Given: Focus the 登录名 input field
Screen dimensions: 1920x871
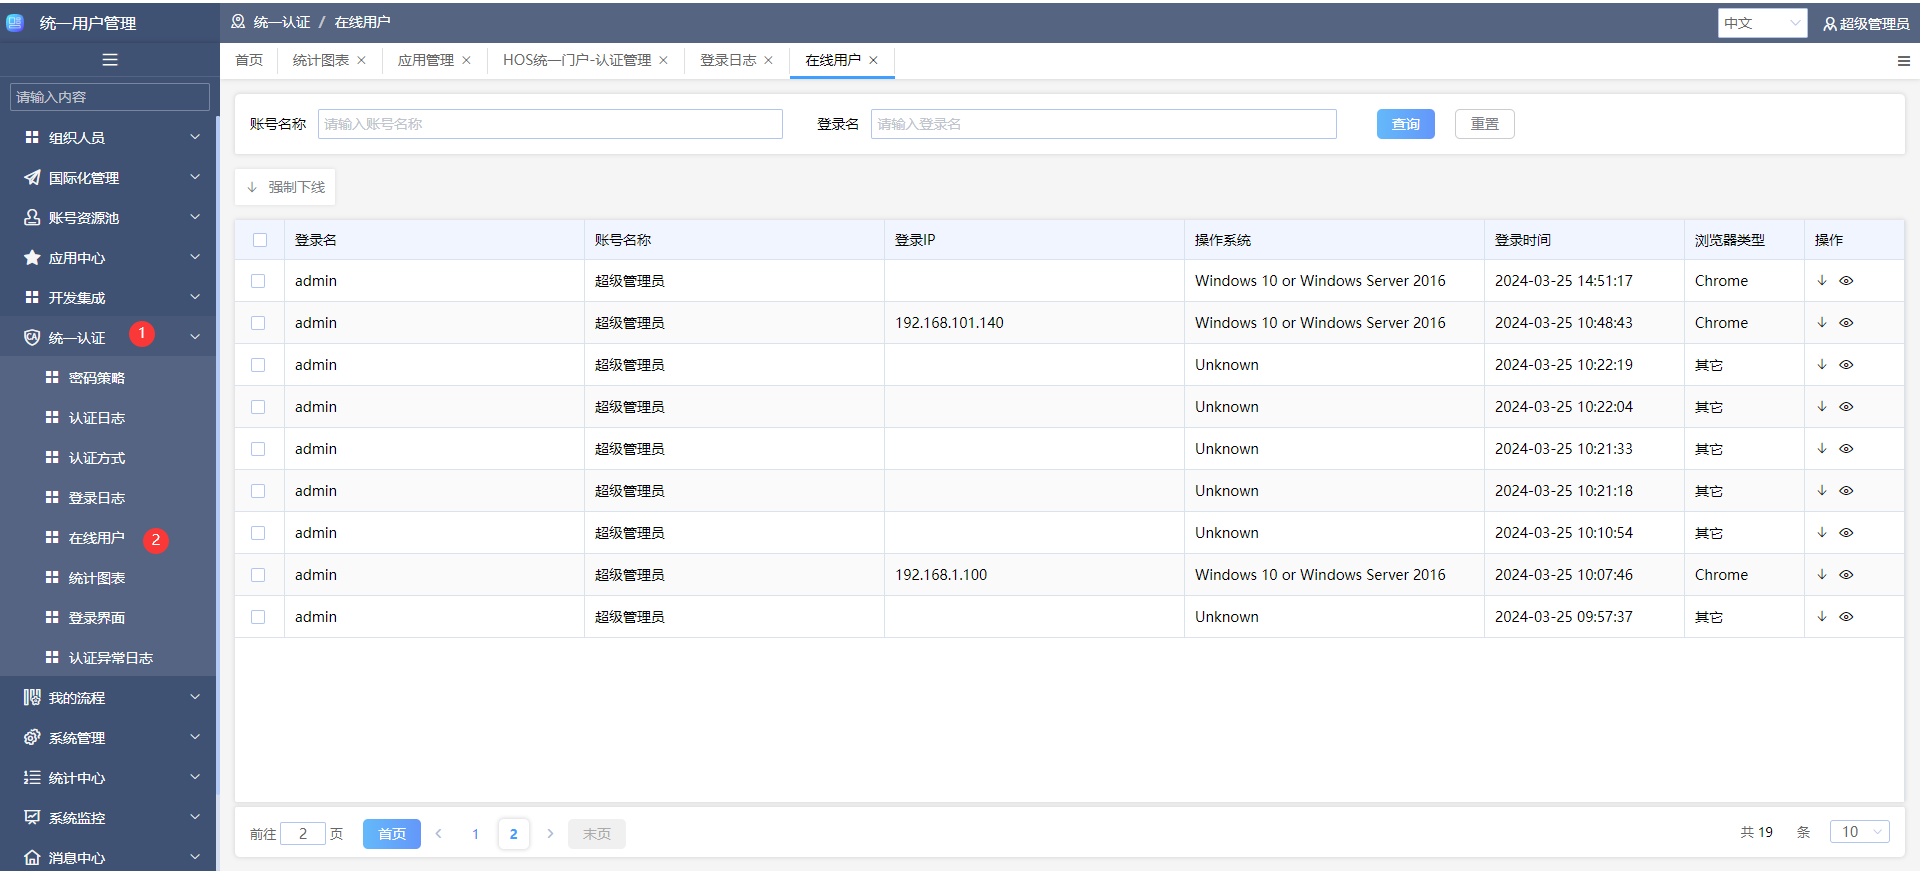Looking at the screenshot, I should [x=1103, y=124].
